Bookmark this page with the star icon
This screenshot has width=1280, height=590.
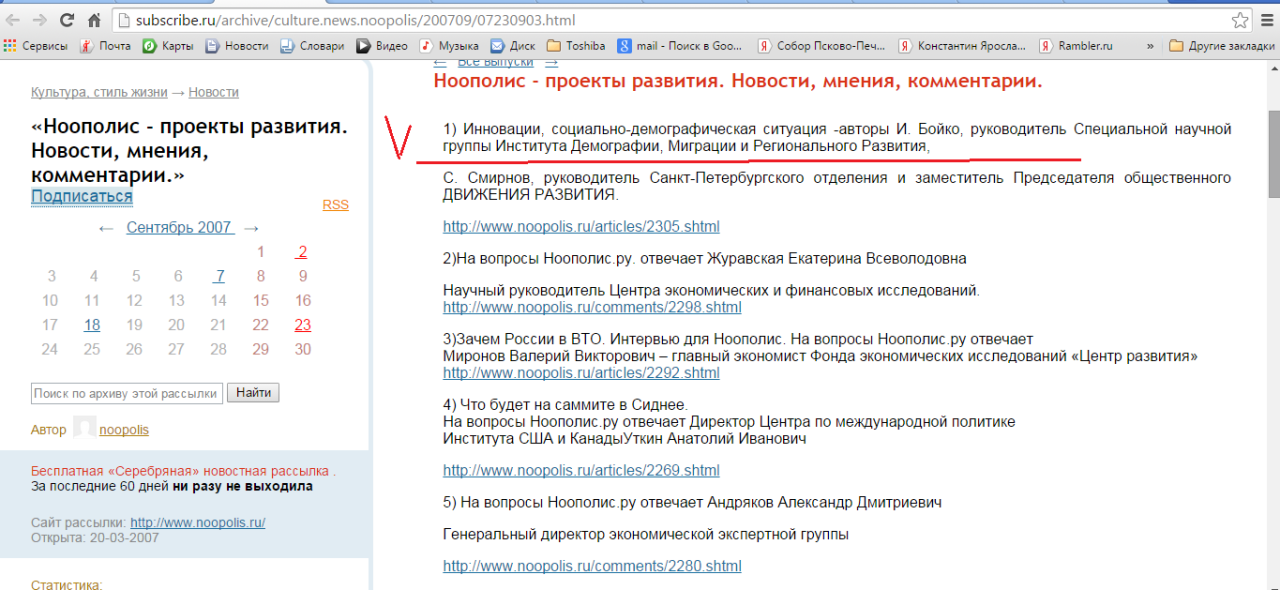coord(1240,20)
